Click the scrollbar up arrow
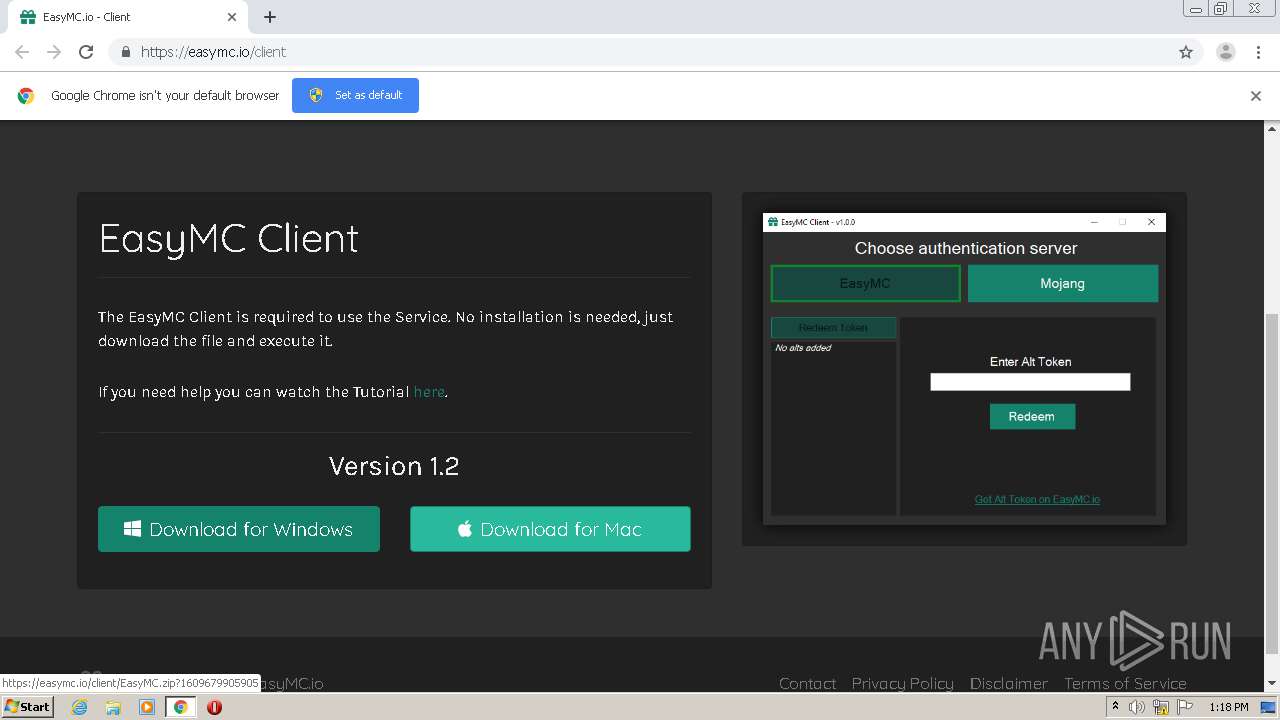The width and height of the screenshot is (1280, 720). (1272, 128)
